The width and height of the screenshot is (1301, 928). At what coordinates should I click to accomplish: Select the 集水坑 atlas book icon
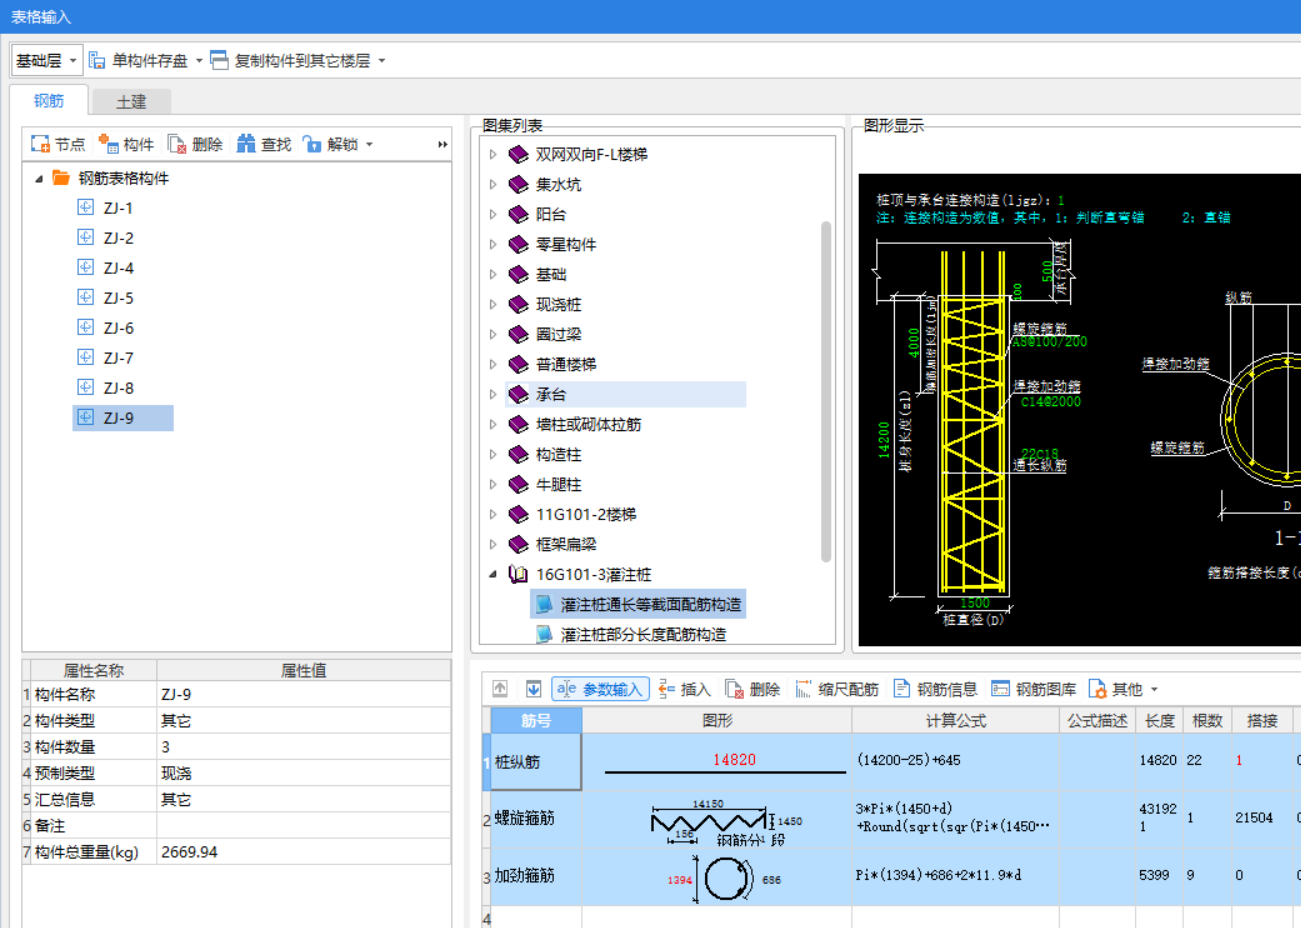(518, 184)
